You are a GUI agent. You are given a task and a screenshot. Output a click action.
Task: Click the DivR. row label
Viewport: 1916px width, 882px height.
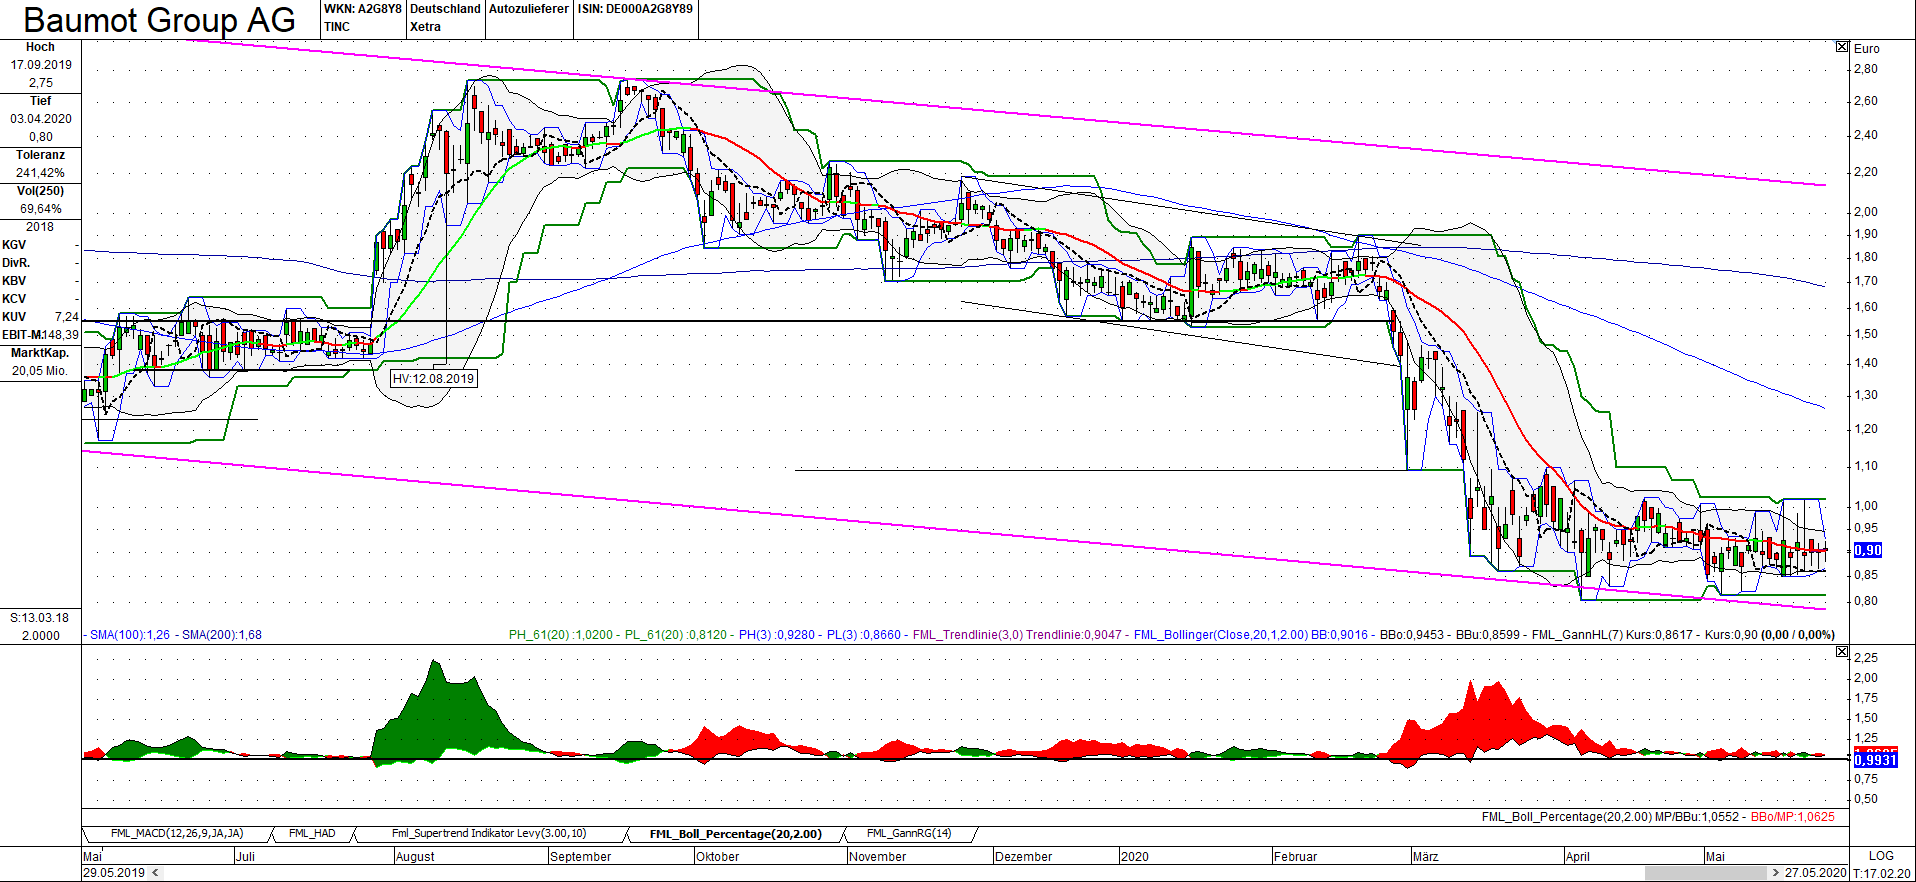[15, 263]
